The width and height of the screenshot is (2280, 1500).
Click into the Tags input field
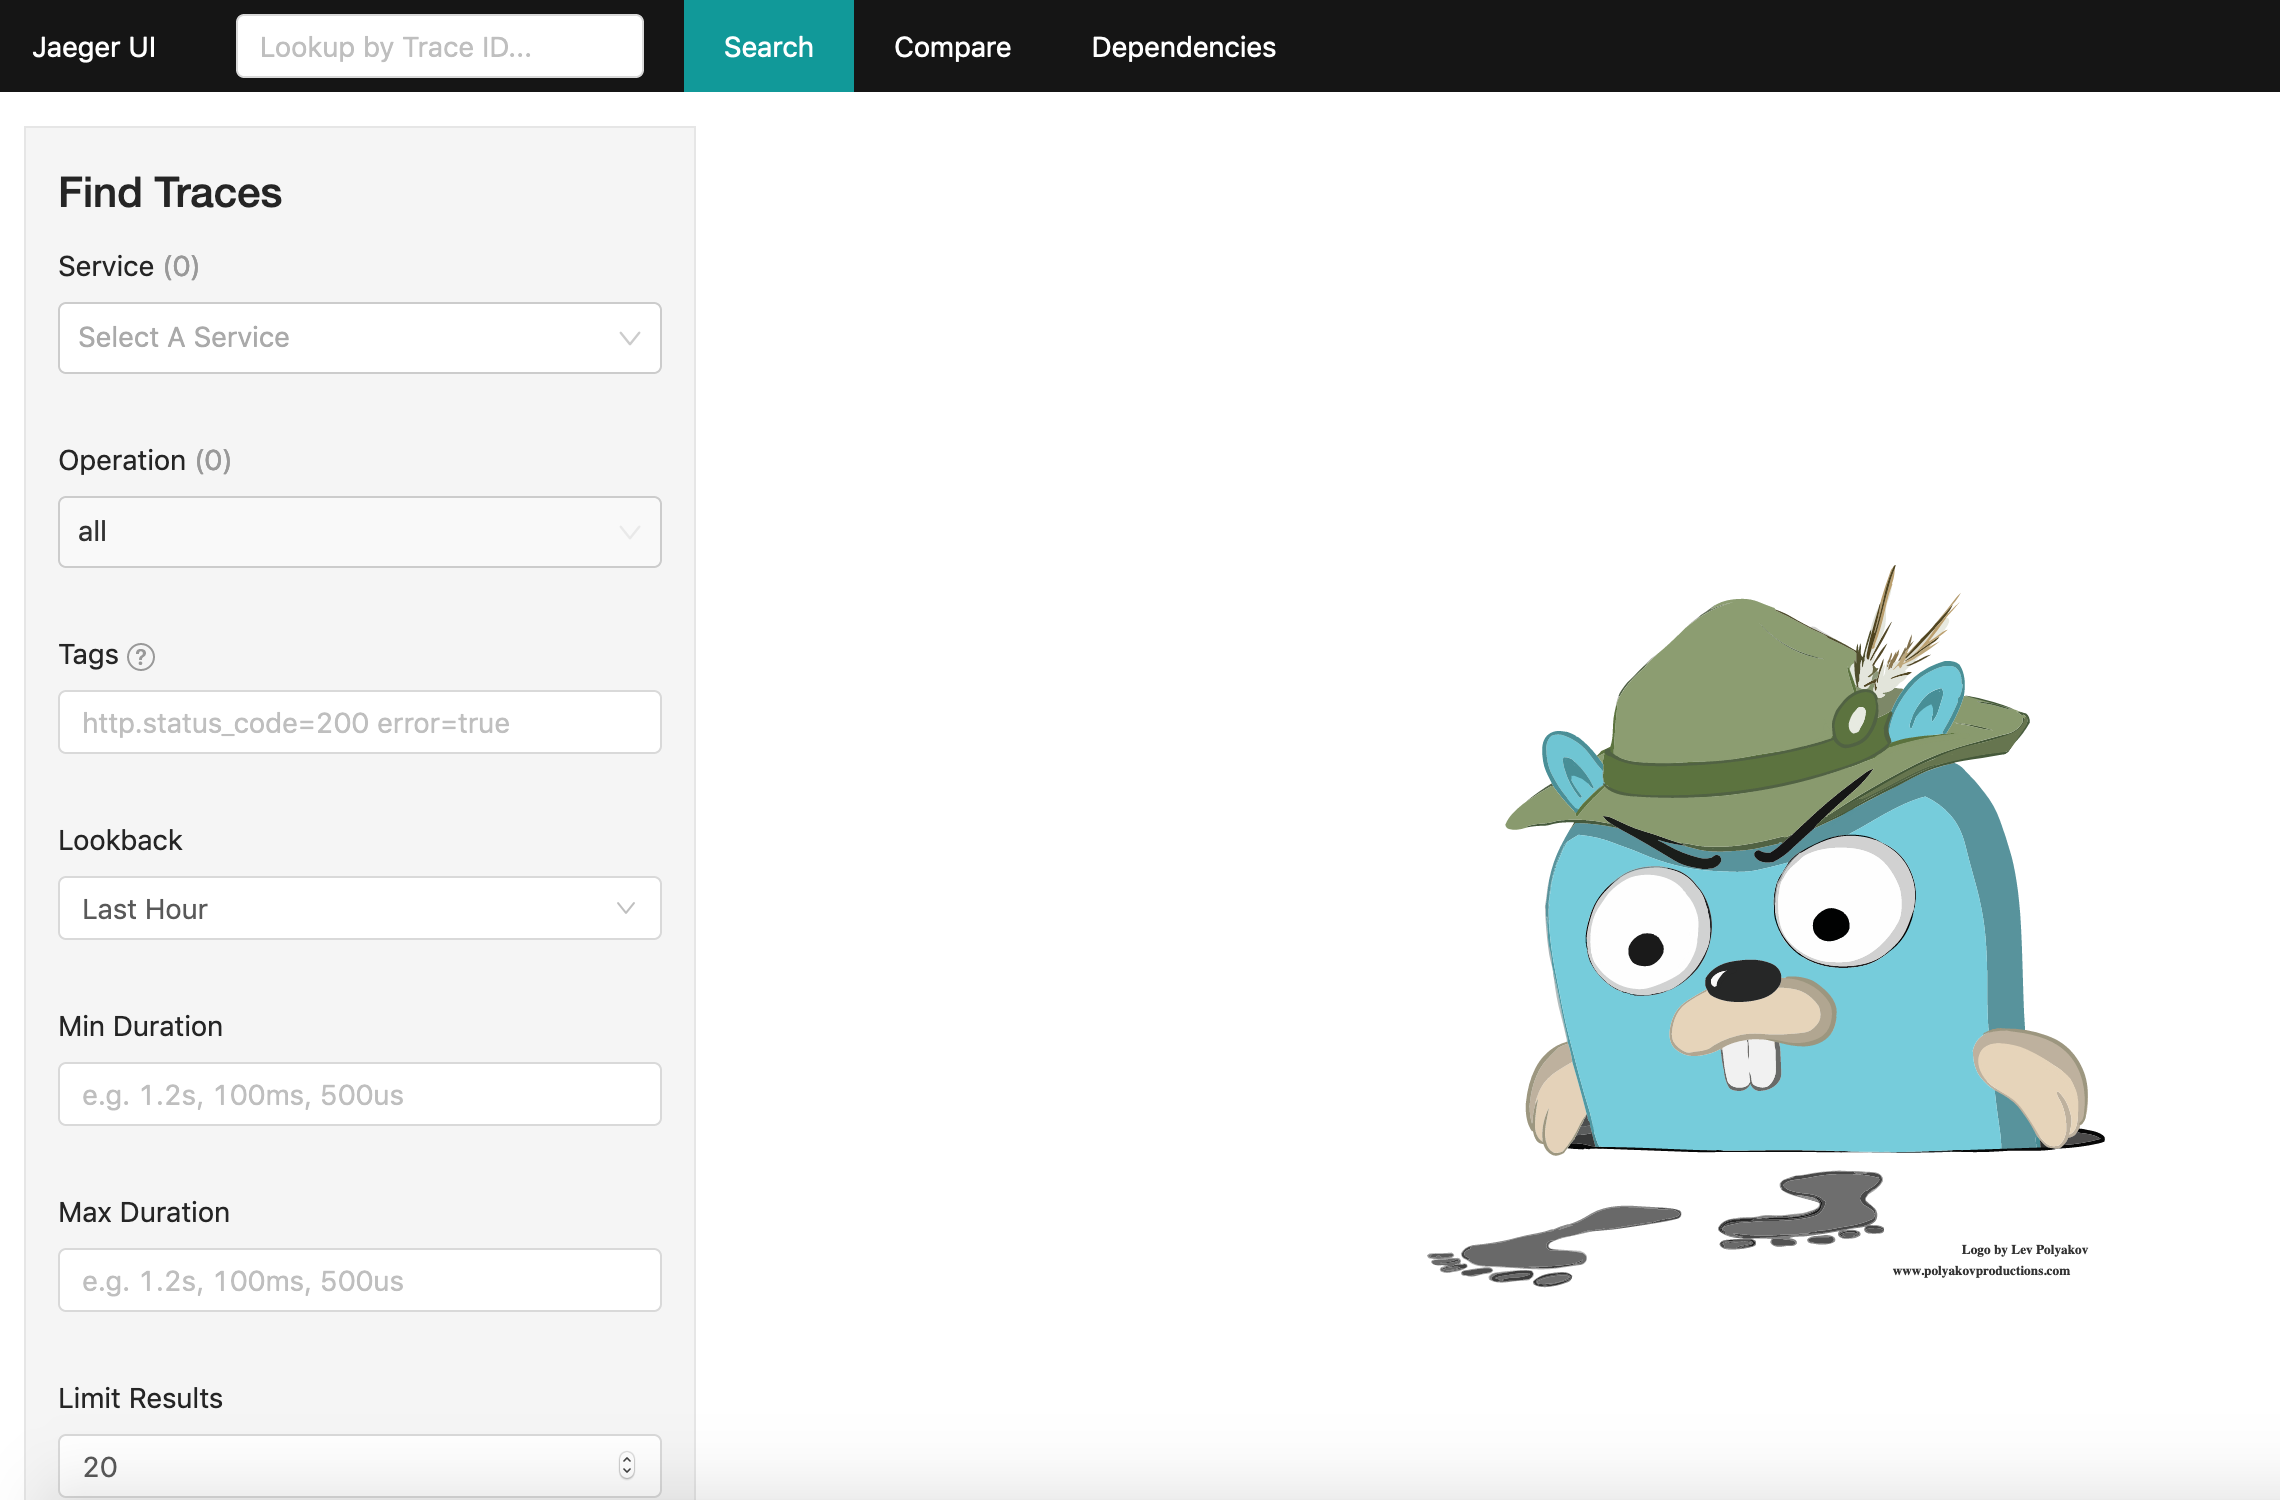(360, 722)
